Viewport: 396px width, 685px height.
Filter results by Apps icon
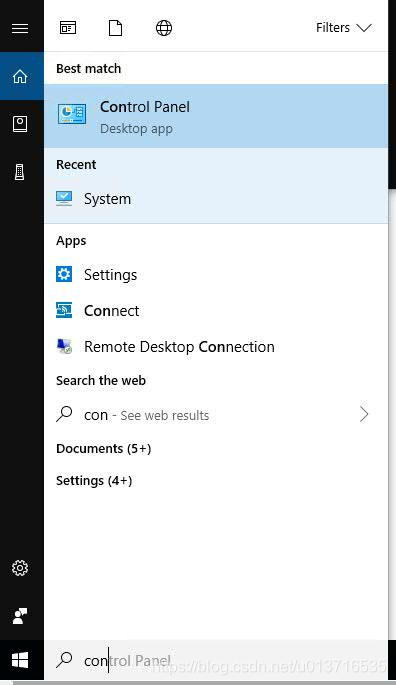point(68,28)
